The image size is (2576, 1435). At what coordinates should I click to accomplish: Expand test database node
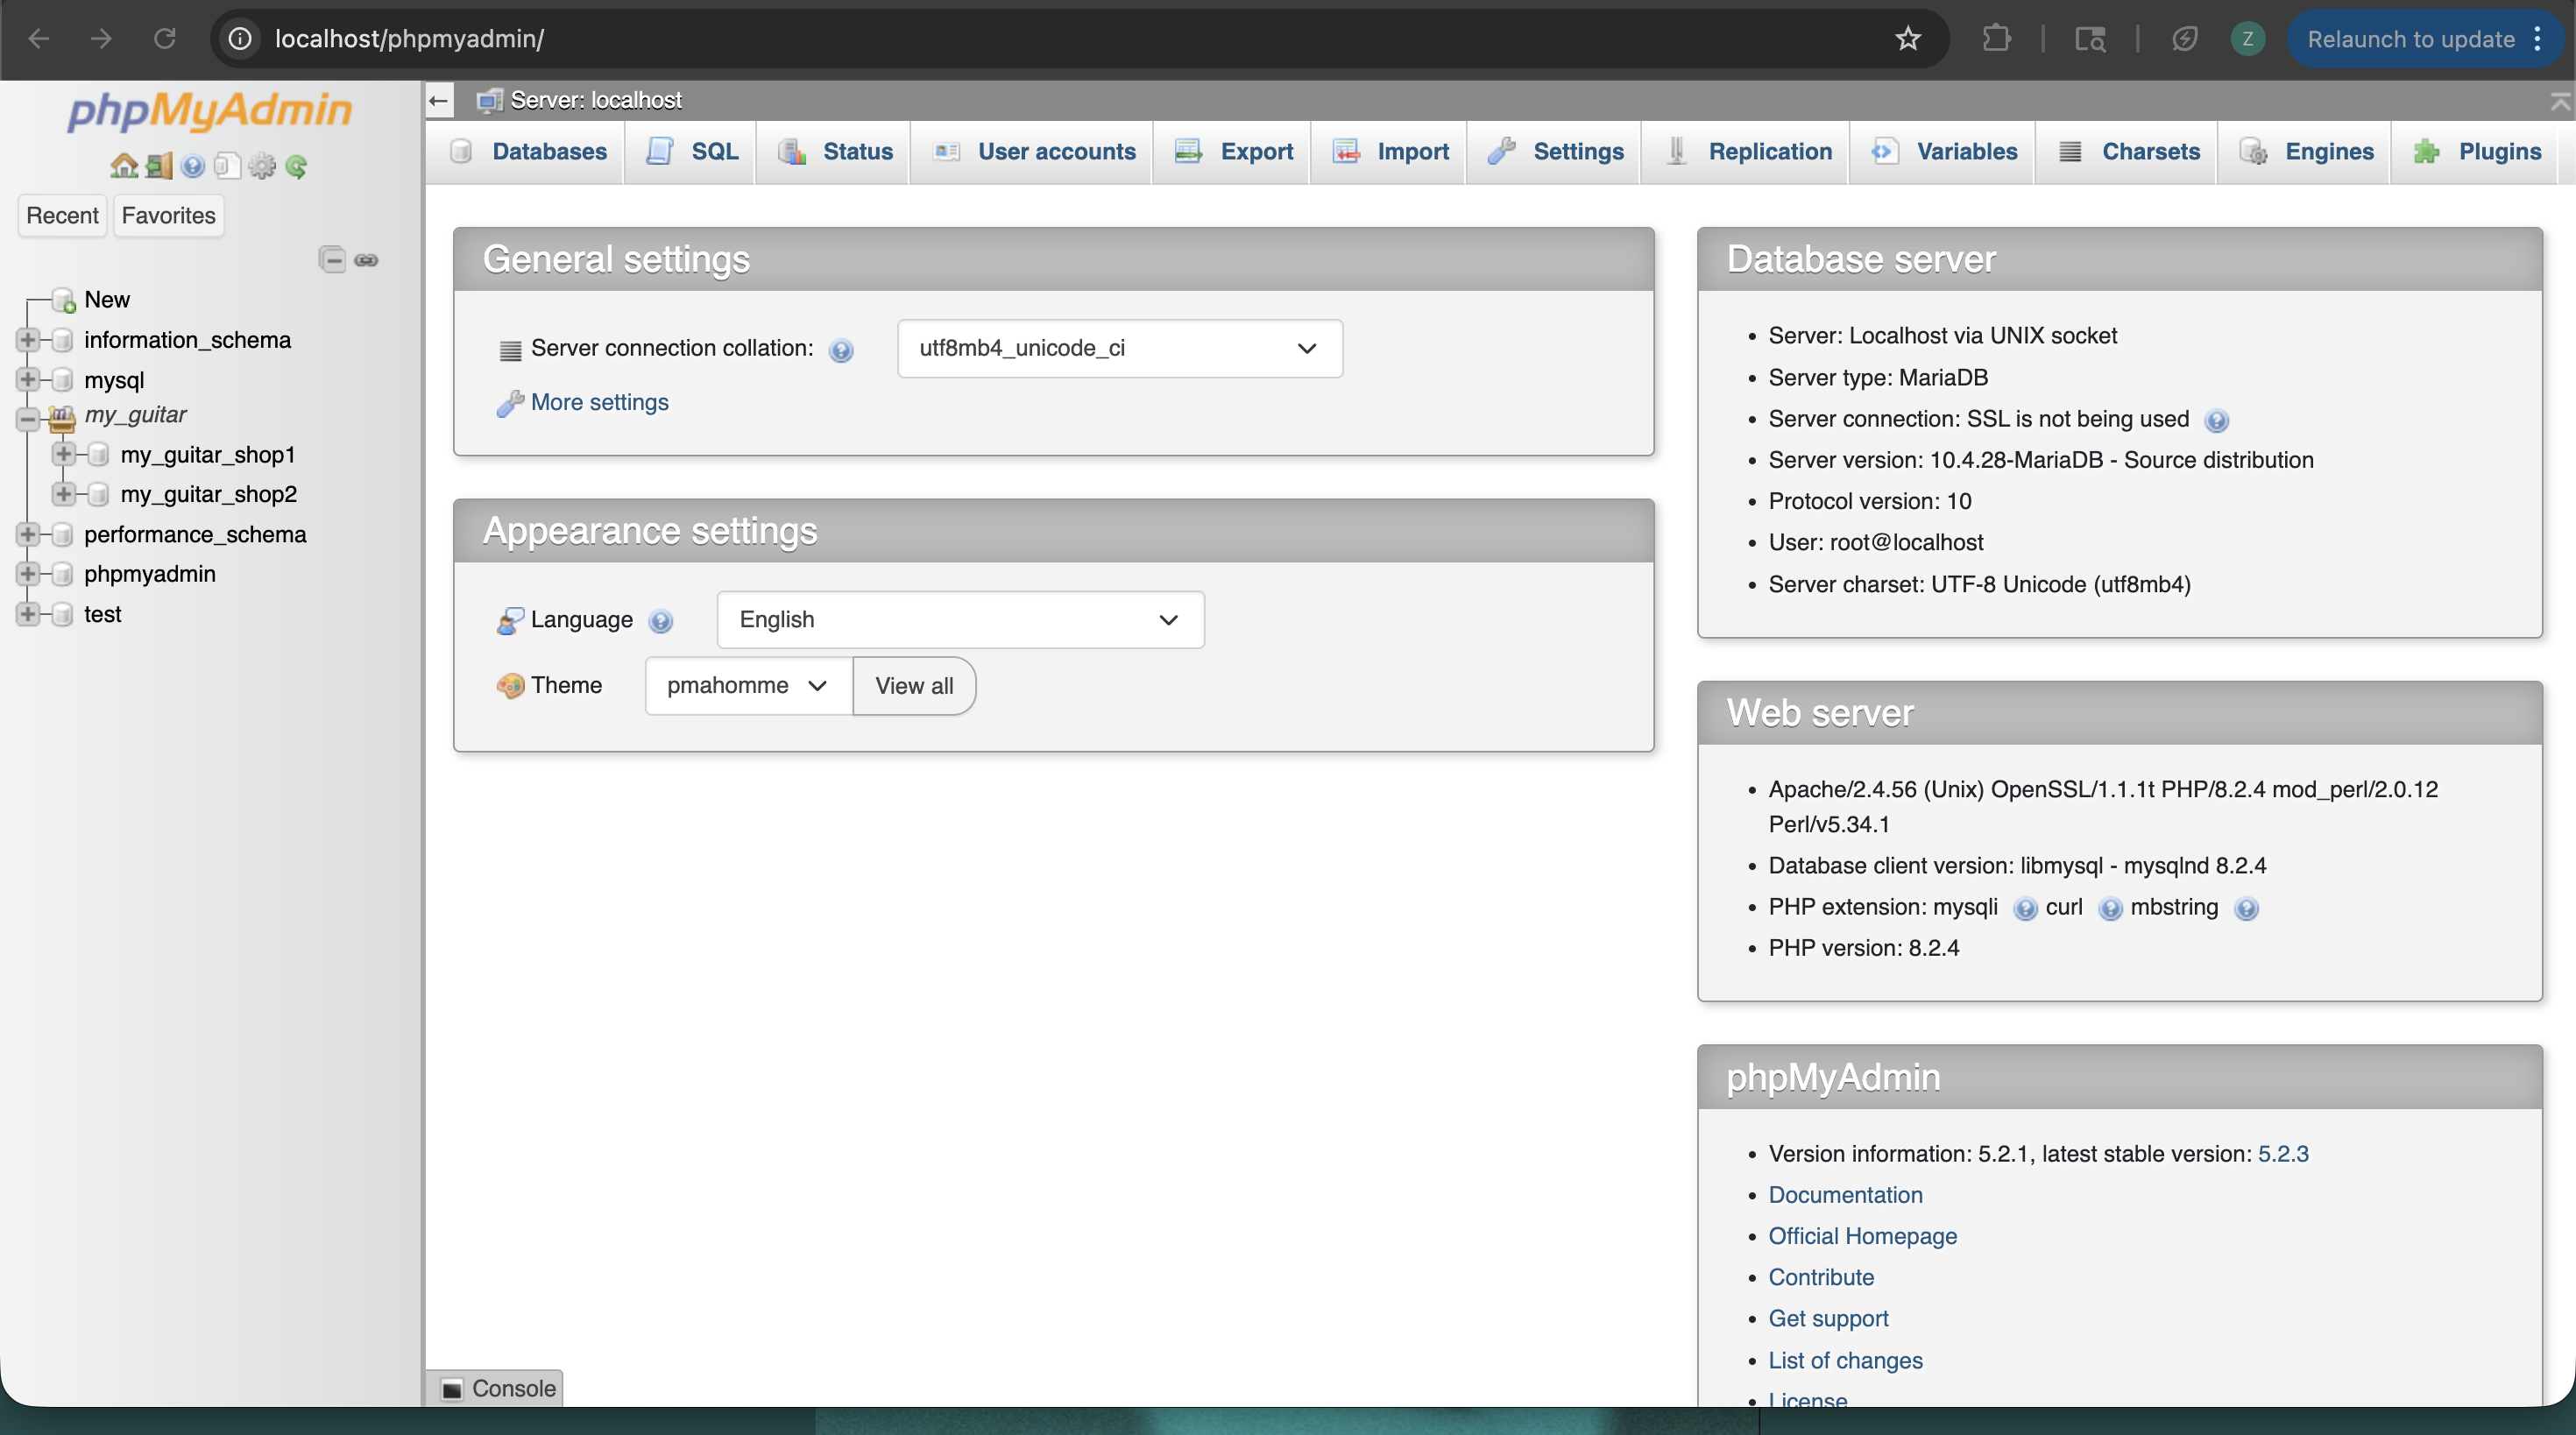tap(28, 614)
